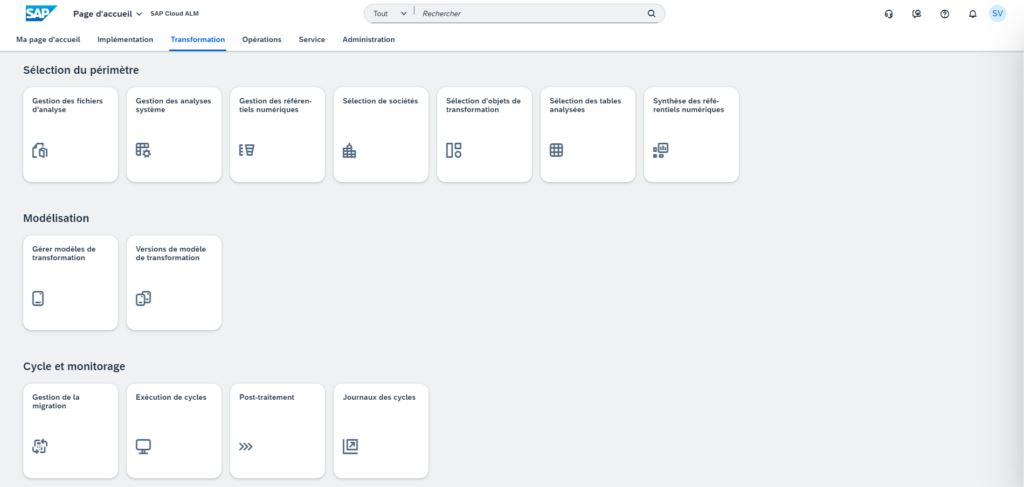Viewport: 1024px width, 487px height.
Task: Click the Synthèse des référentiels numériques icon
Action: pyautogui.click(x=660, y=151)
